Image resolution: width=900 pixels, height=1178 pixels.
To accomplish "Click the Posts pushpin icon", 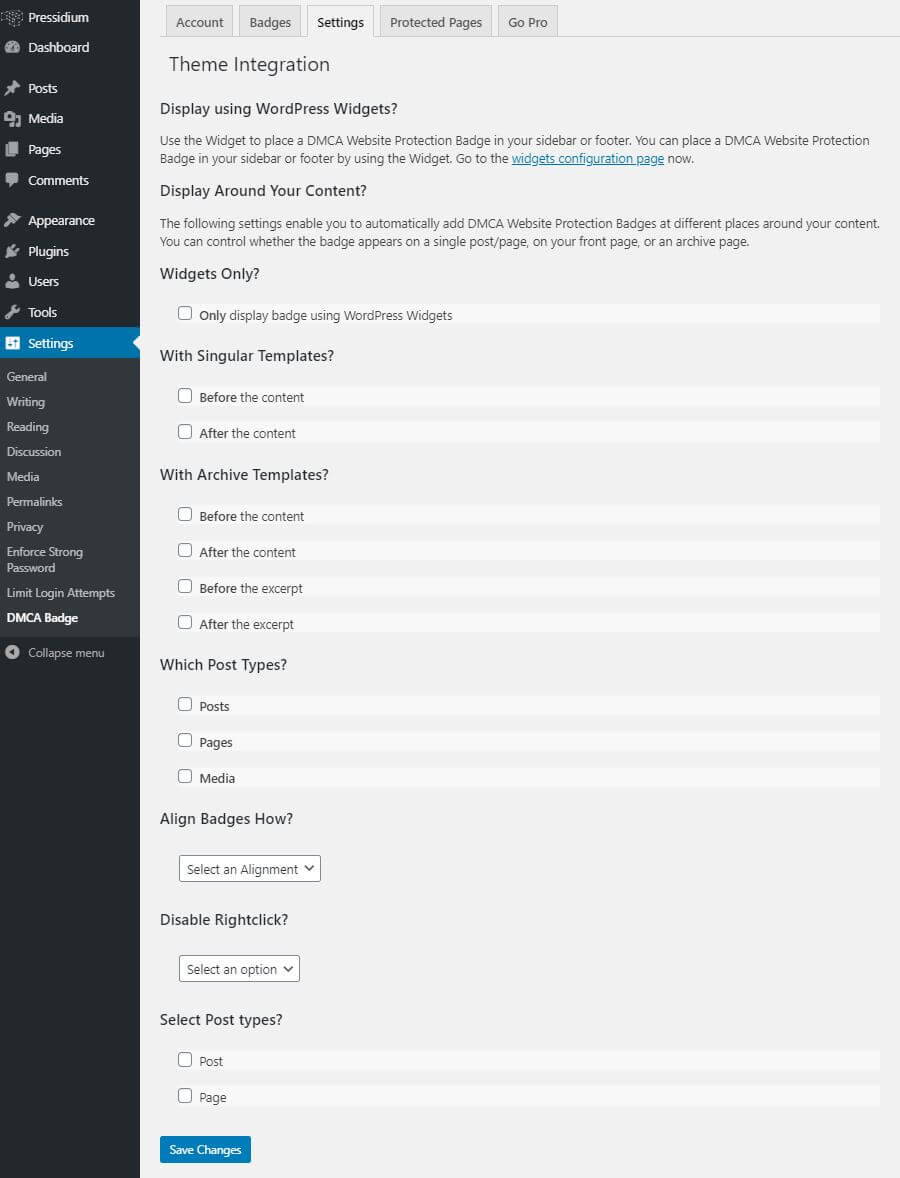I will click(12, 88).
